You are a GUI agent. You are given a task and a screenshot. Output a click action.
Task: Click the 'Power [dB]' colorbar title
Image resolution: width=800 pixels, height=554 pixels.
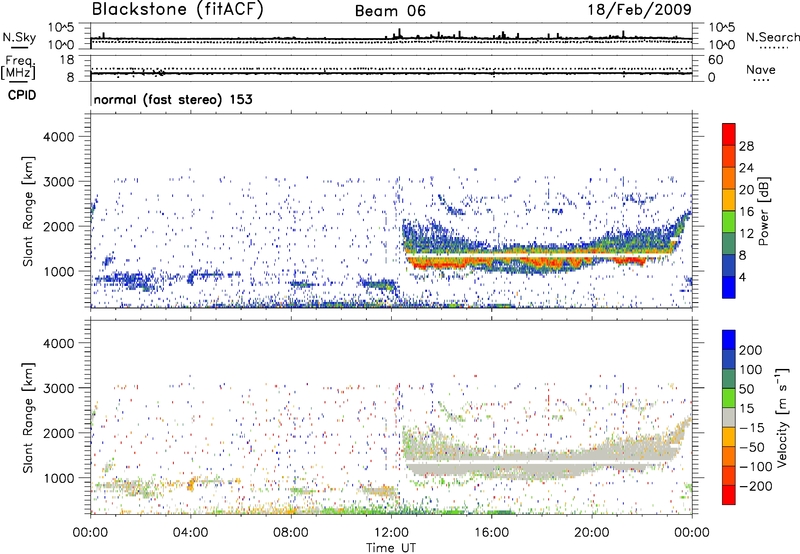coord(763,211)
